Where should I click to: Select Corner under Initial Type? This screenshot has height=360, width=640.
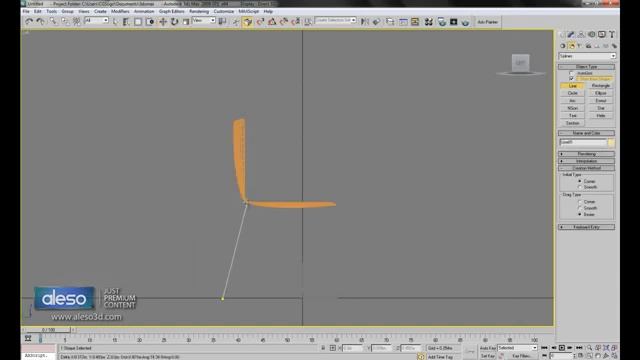pos(580,181)
